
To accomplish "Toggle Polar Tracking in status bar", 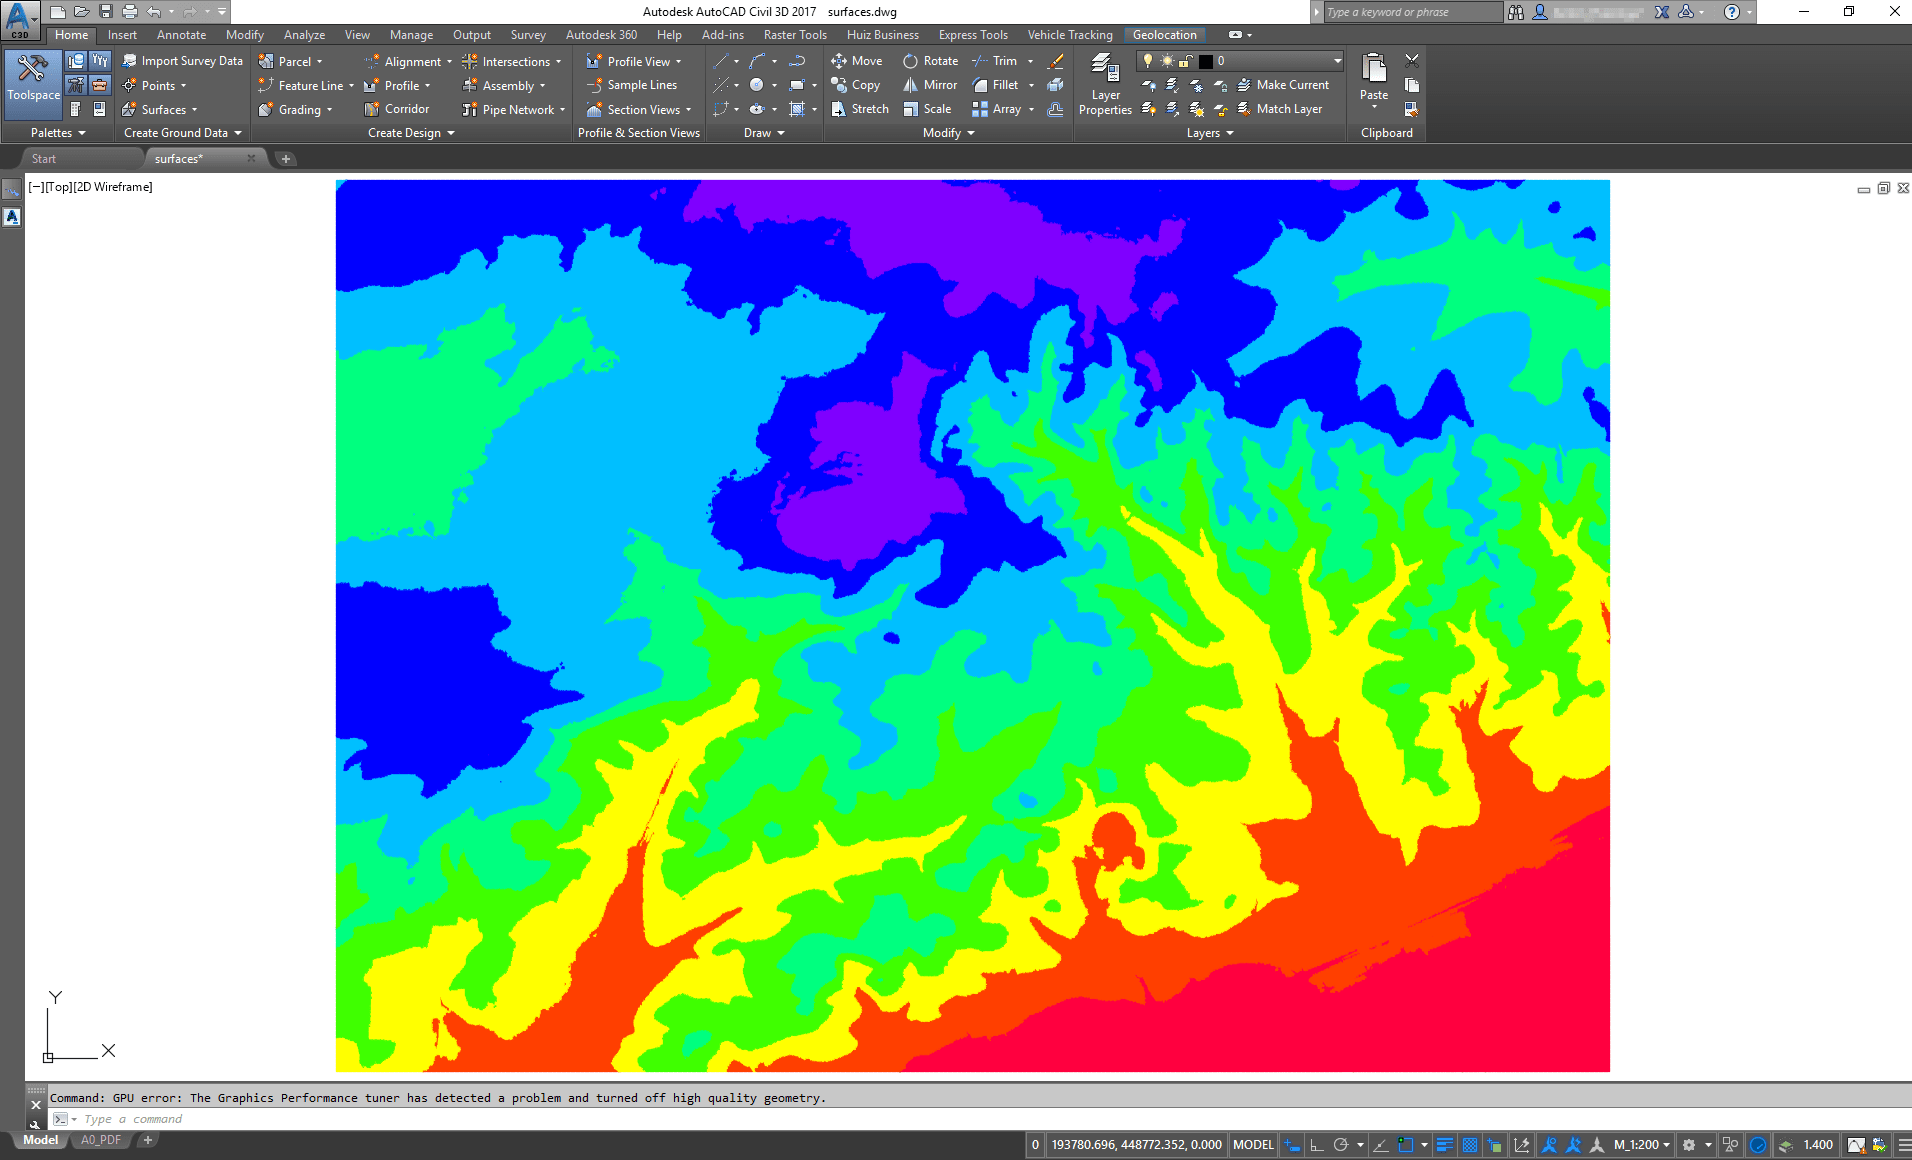I will pos(1341,1145).
